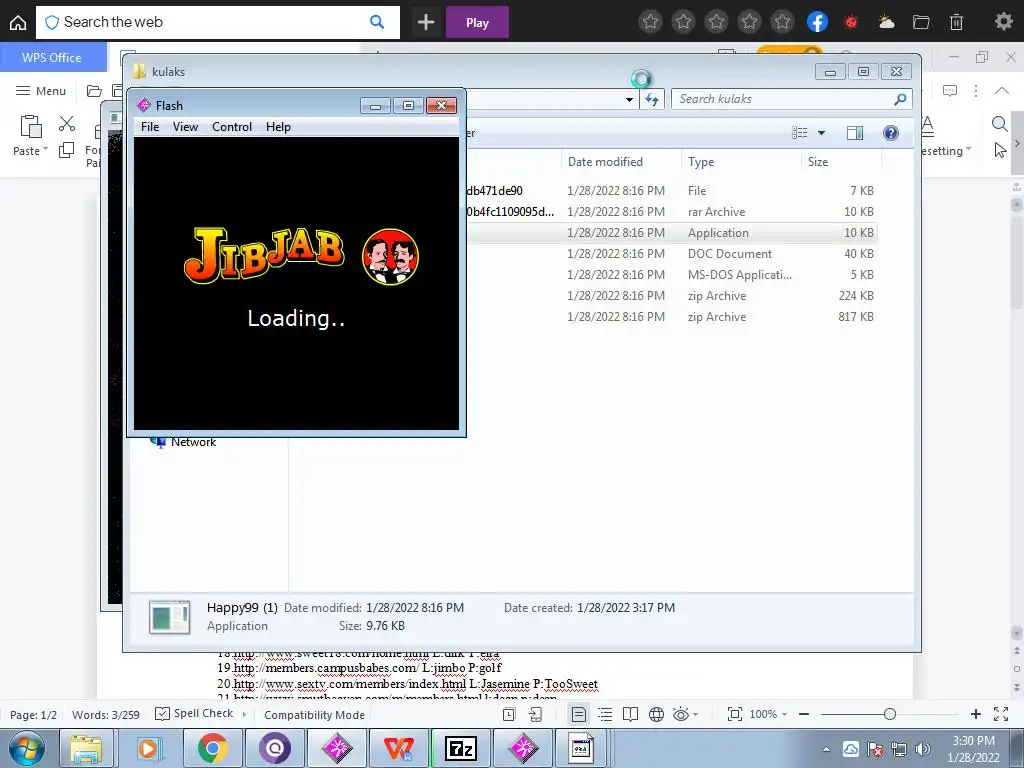This screenshot has width=1024, height=768.
Task: Sort files by the Type column header
Action: pyautogui.click(x=701, y=161)
